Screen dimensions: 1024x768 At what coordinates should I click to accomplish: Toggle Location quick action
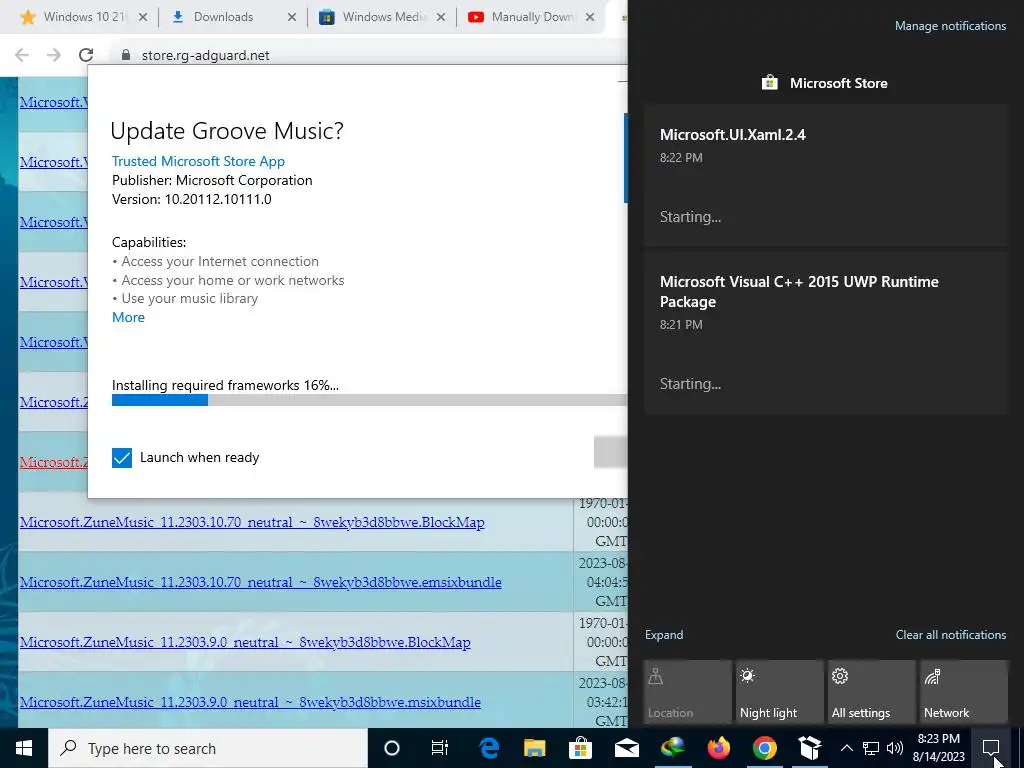click(x=688, y=692)
